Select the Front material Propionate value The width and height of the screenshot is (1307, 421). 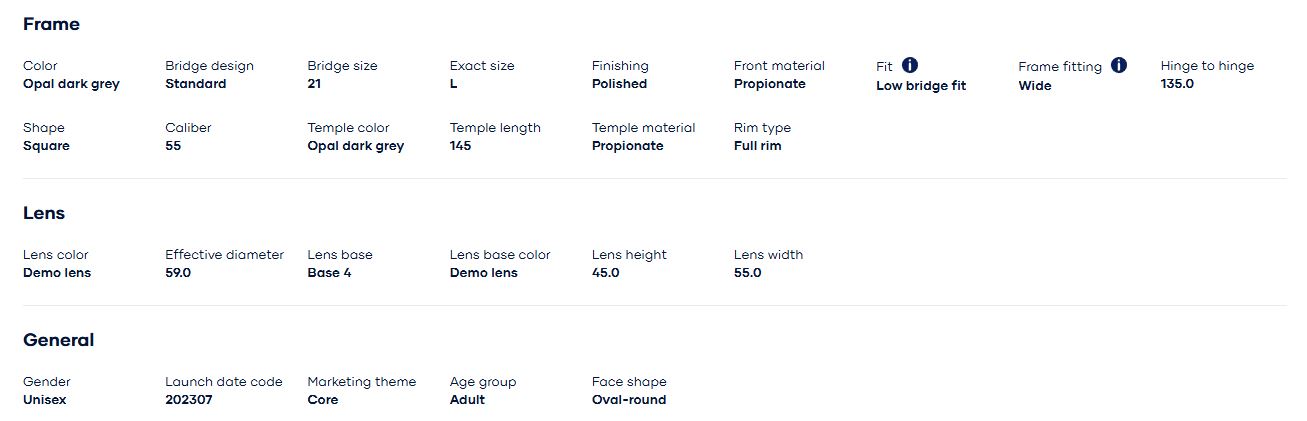769,84
